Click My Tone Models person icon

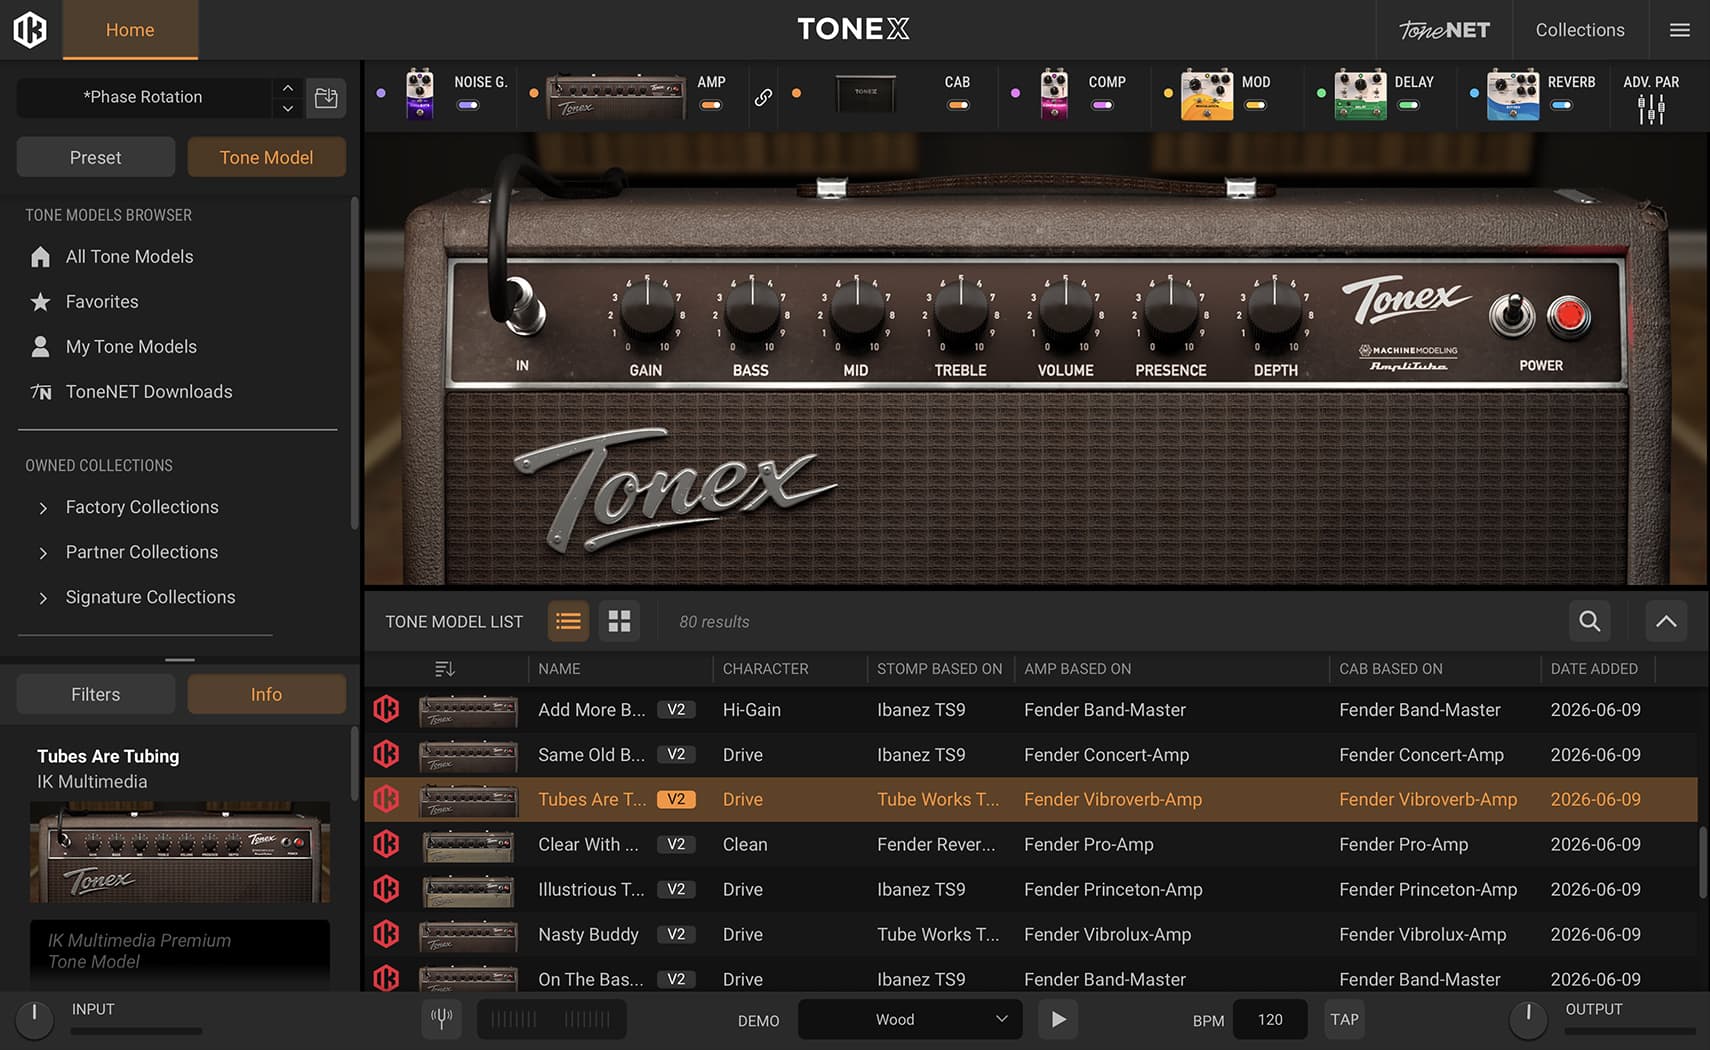40,347
